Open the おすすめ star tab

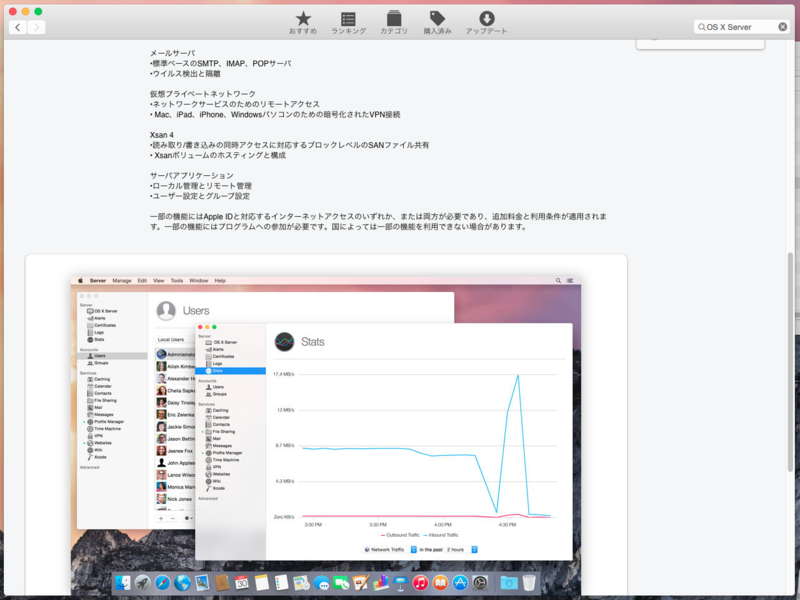(303, 23)
